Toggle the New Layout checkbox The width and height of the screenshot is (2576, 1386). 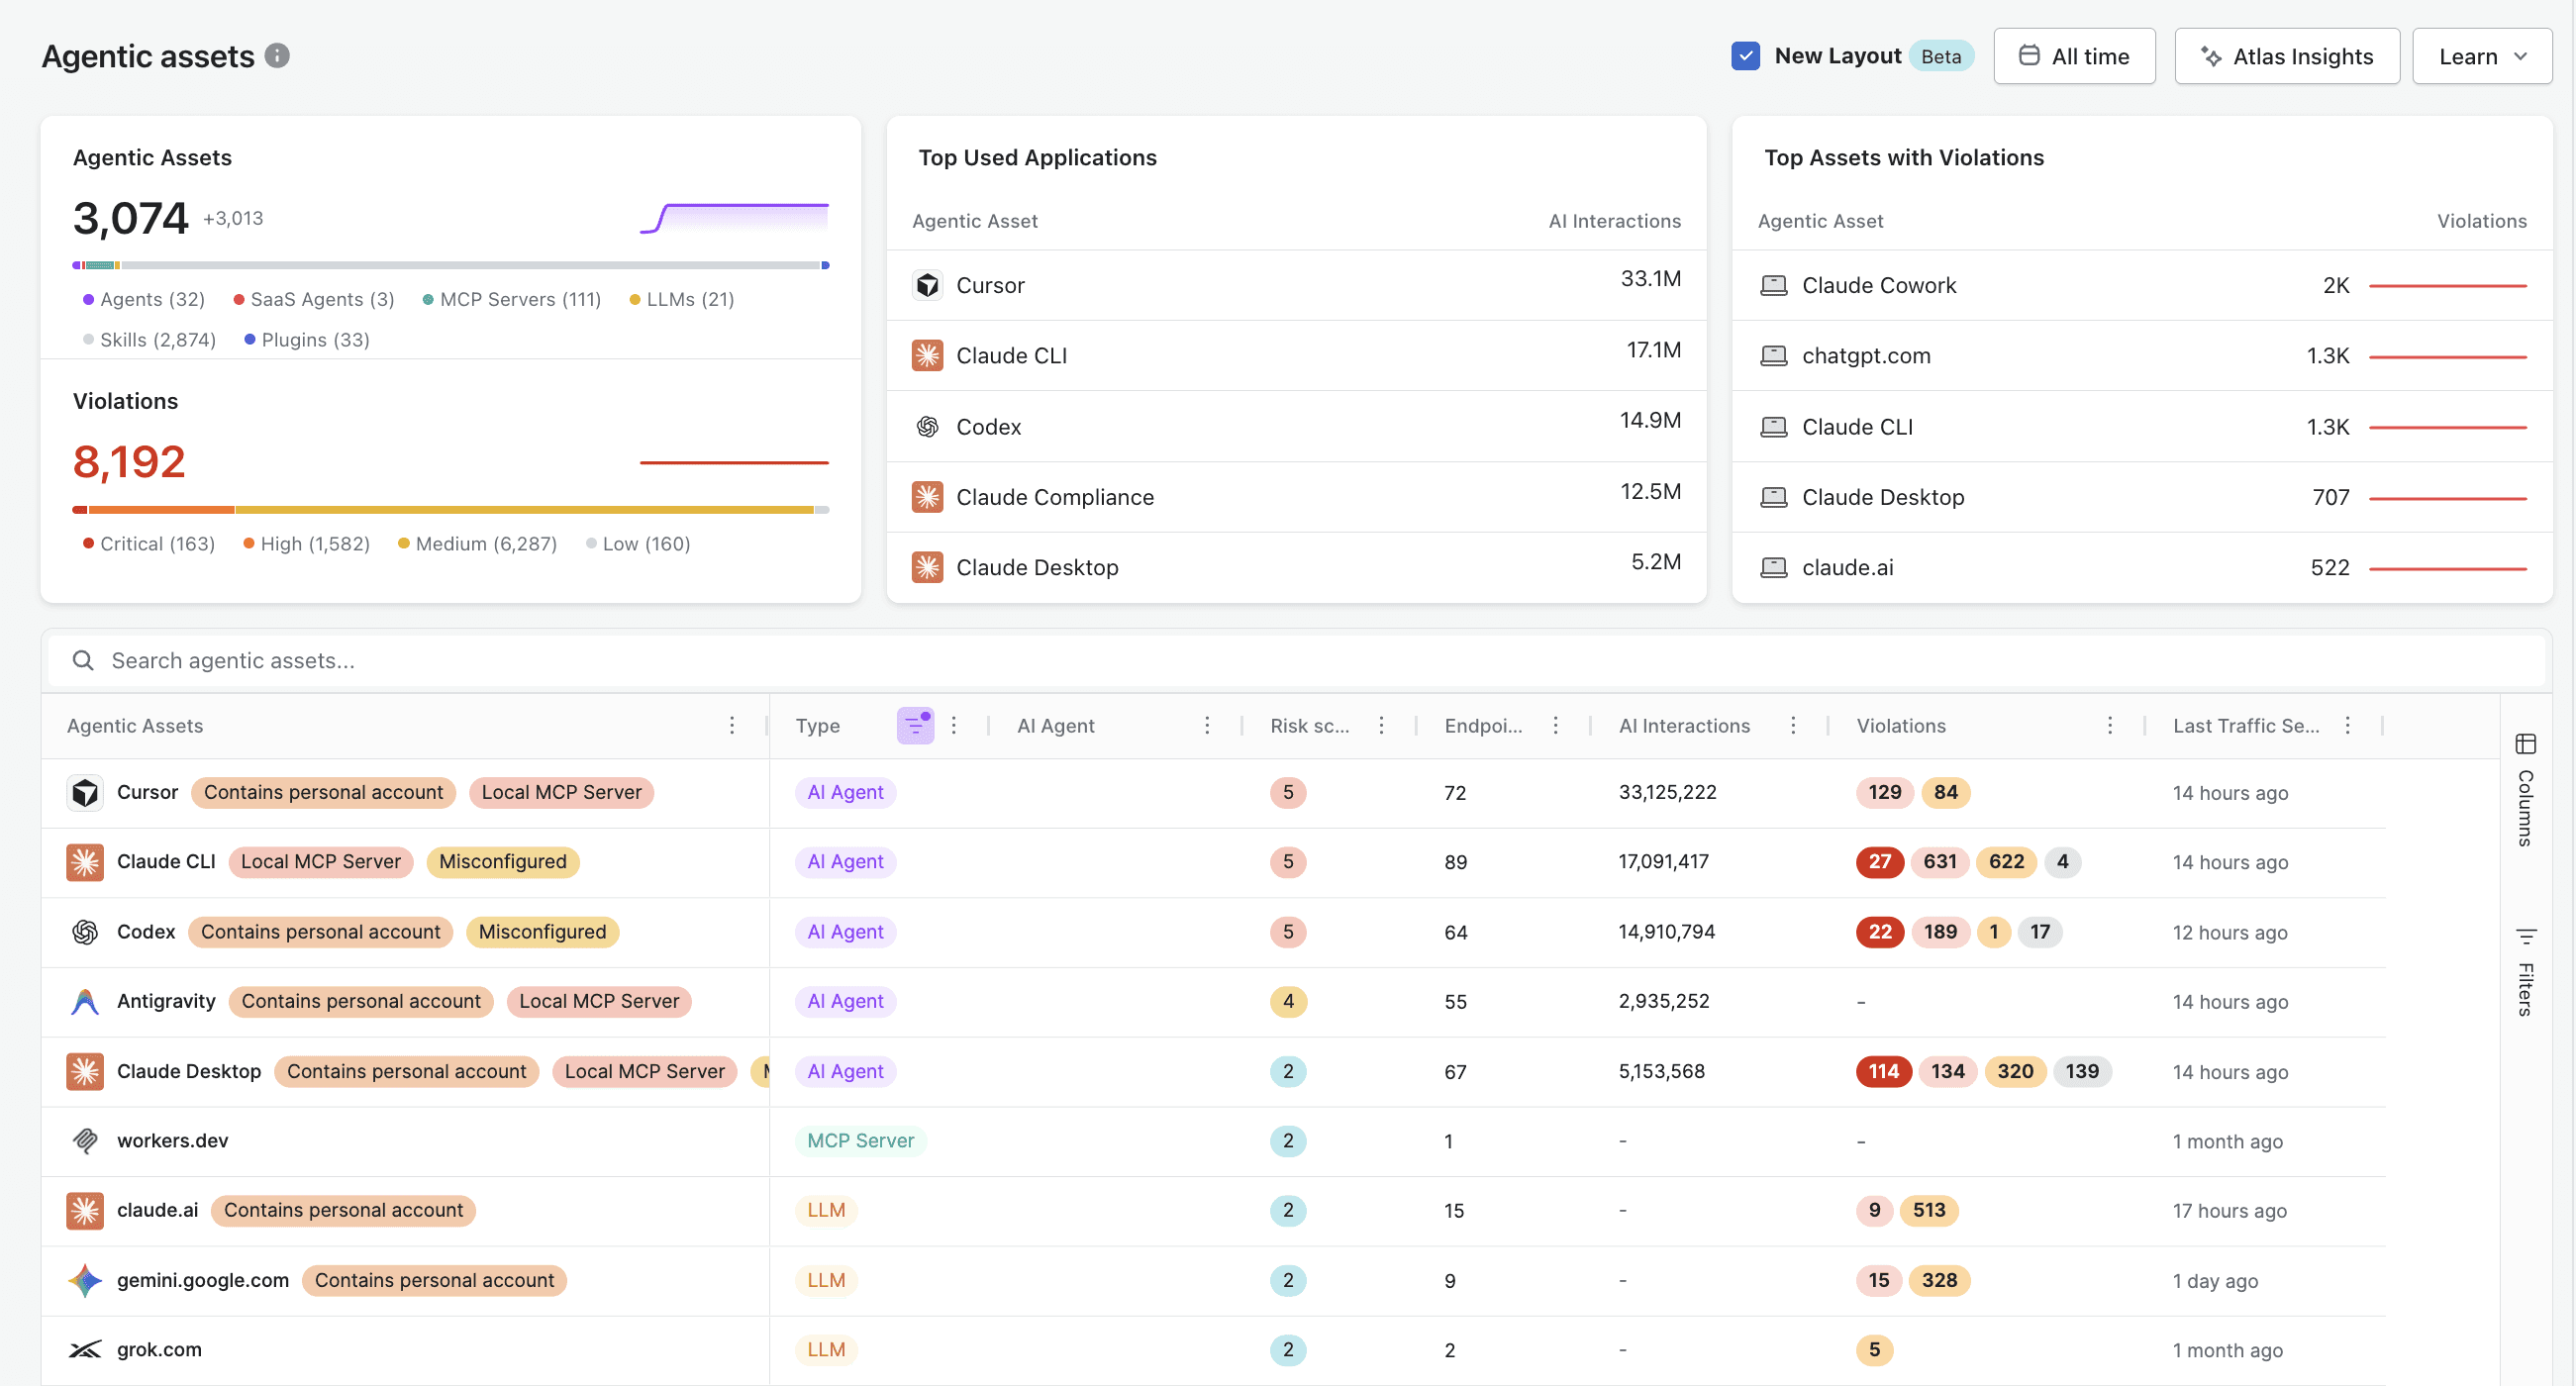click(x=1745, y=56)
